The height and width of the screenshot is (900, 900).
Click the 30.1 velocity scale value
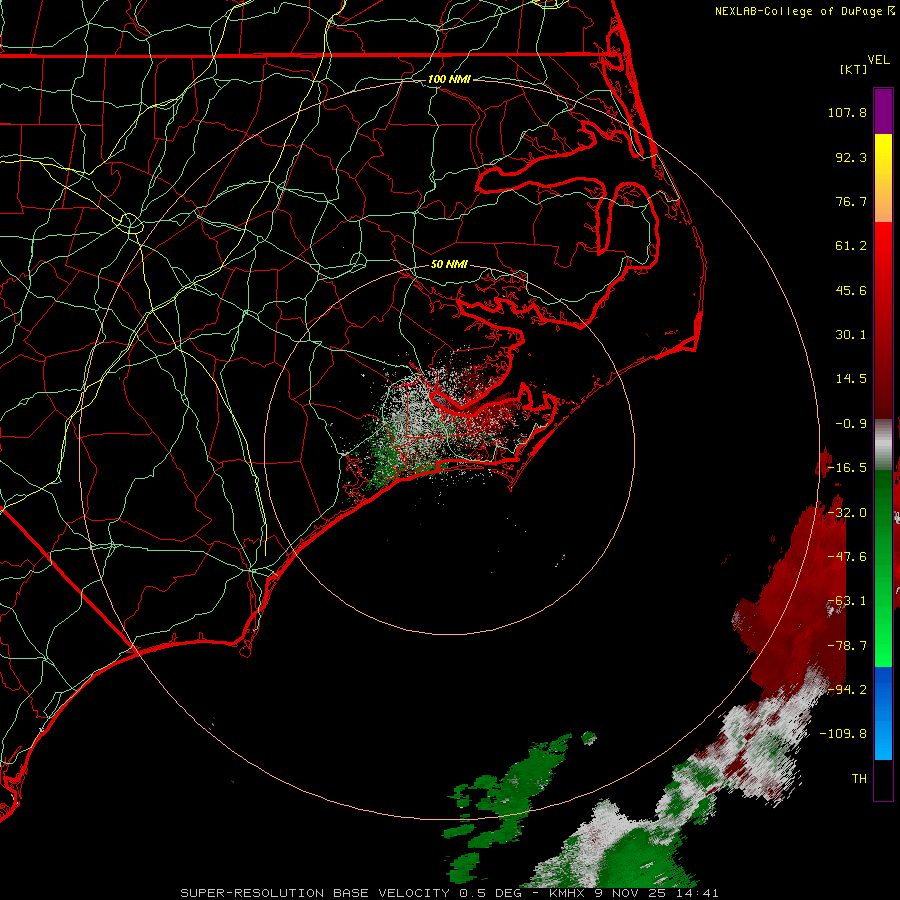[x=851, y=335]
